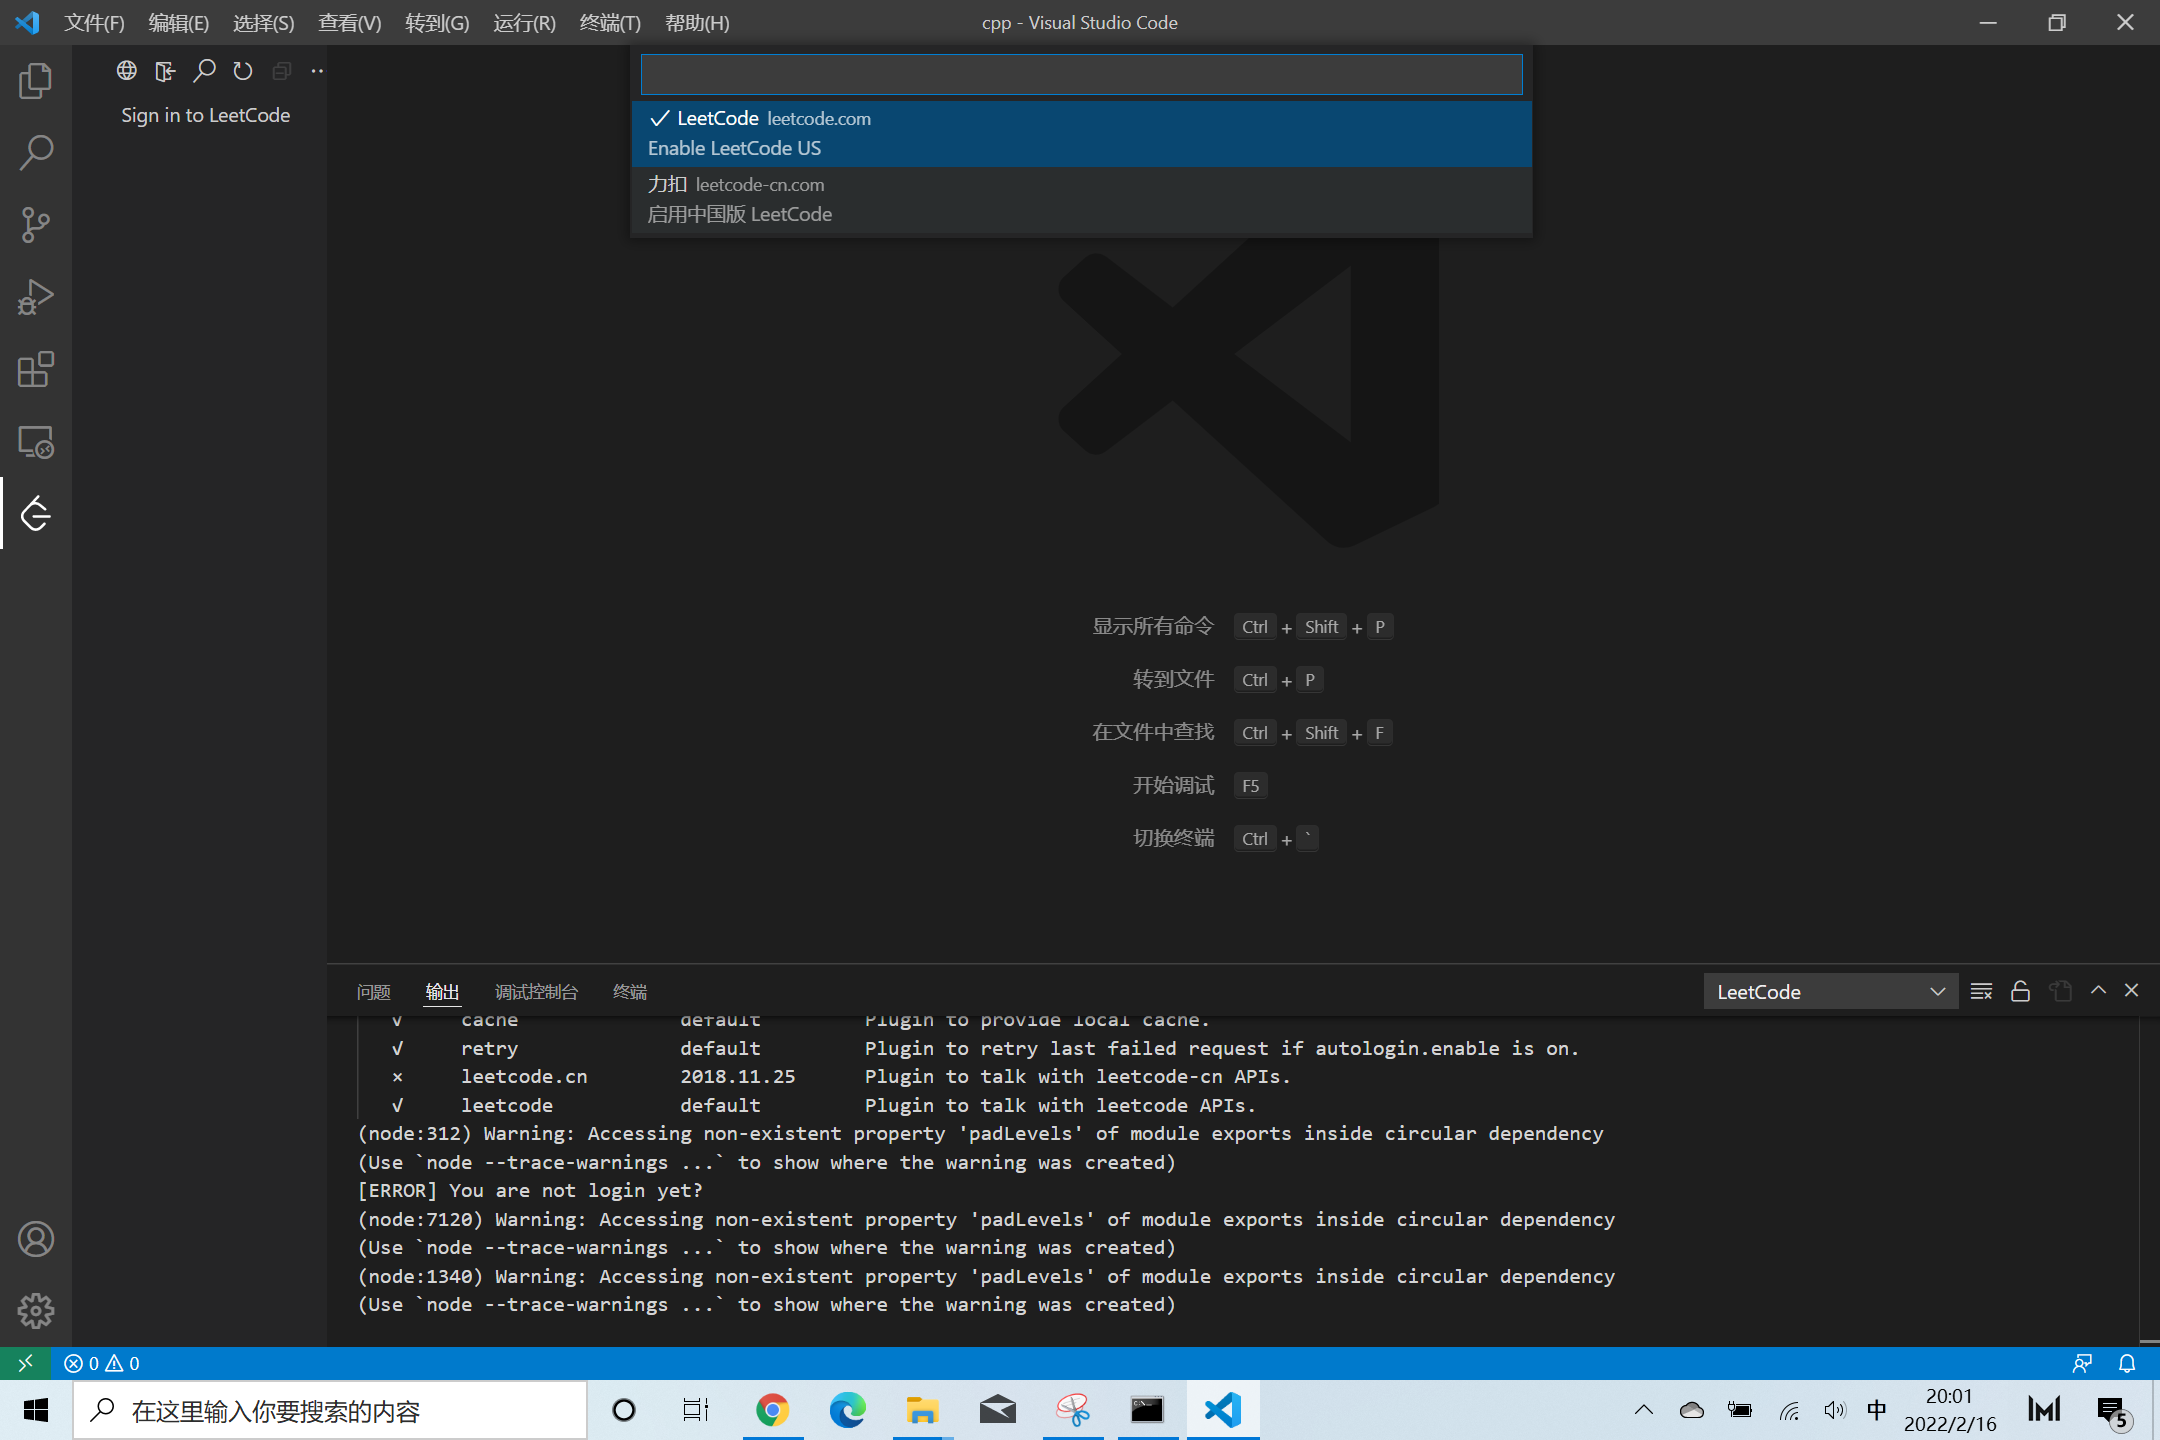
Task: Select 力扣 leetcode-cn.com endpoint option
Action: click(x=1081, y=200)
